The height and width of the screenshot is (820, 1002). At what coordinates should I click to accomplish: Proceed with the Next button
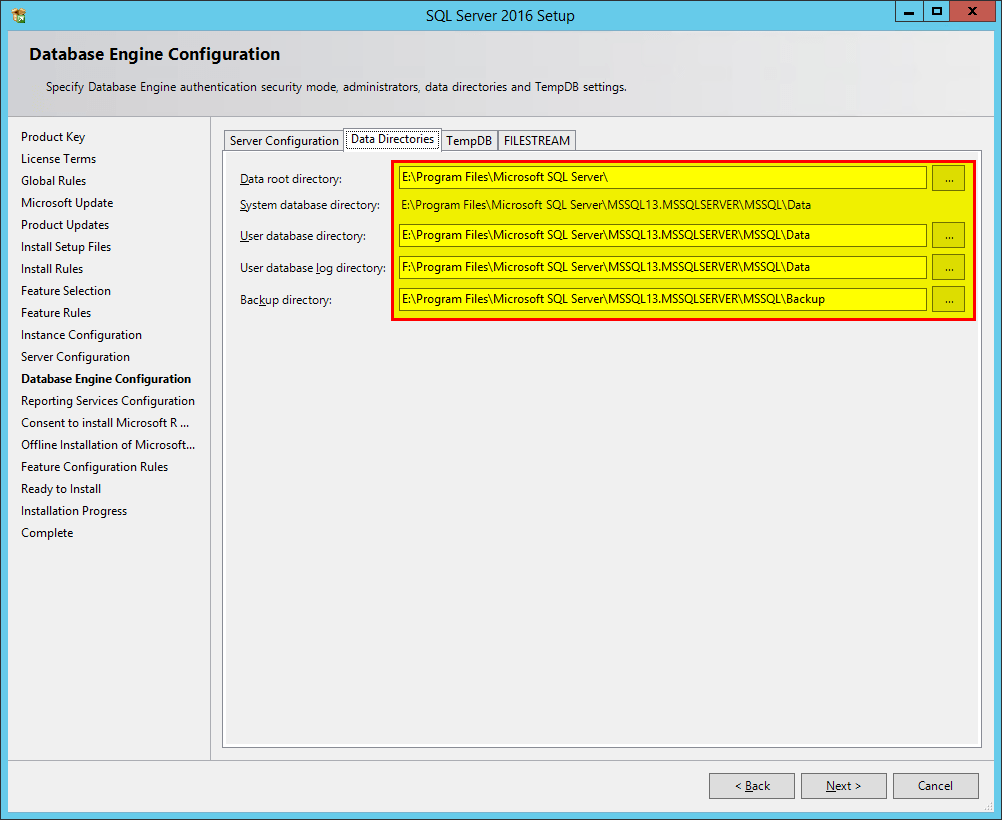pos(844,786)
